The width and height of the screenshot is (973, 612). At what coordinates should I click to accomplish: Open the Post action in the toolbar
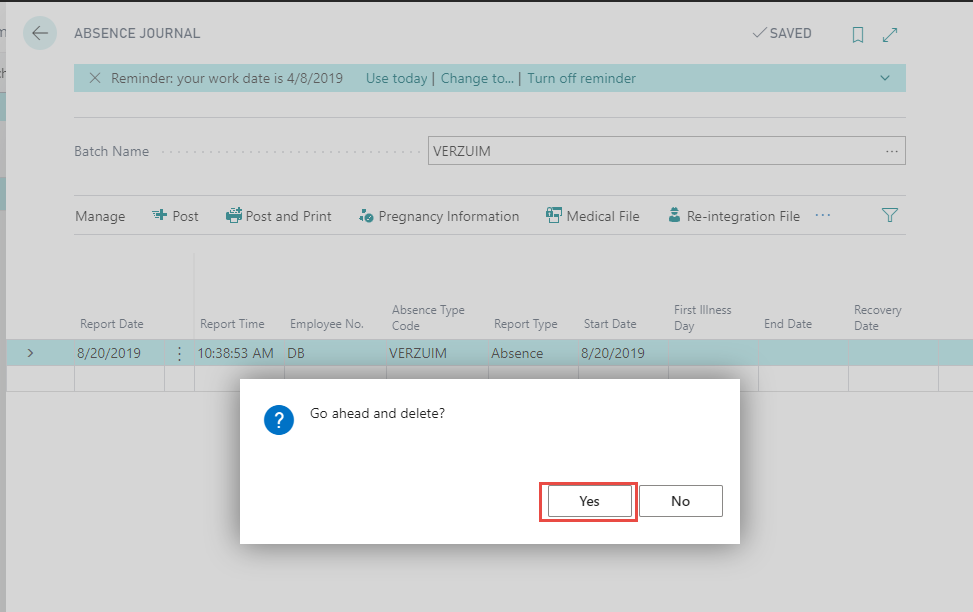175,215
